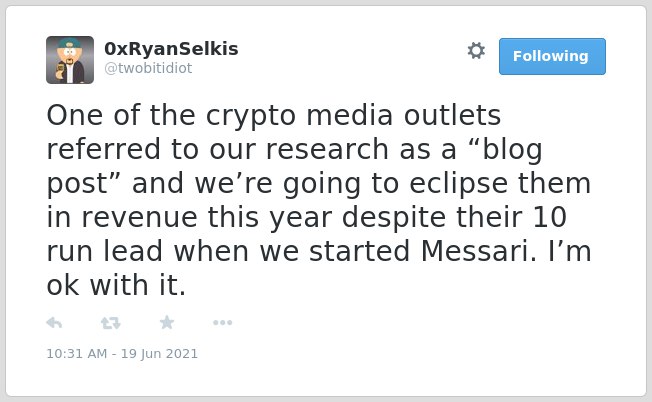Visit the @twobitidiot handle profile
Screen dimensions: 652x402
[148, 68]
